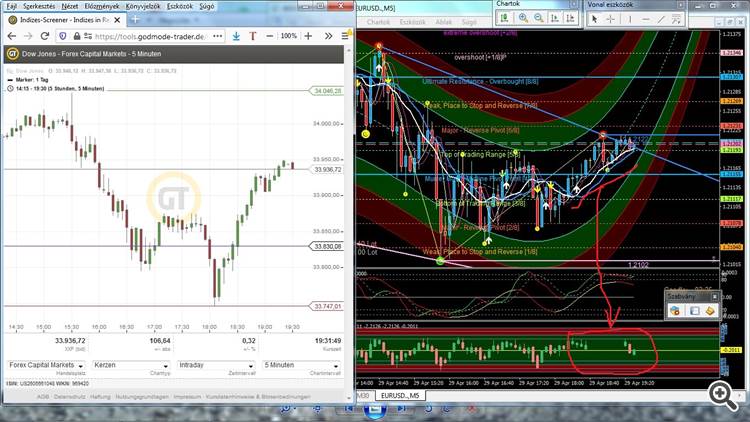Click the 33.936,72 price marker label
Image resolution: width=750 pixels, height=422 pixels.
pos(327,169)
